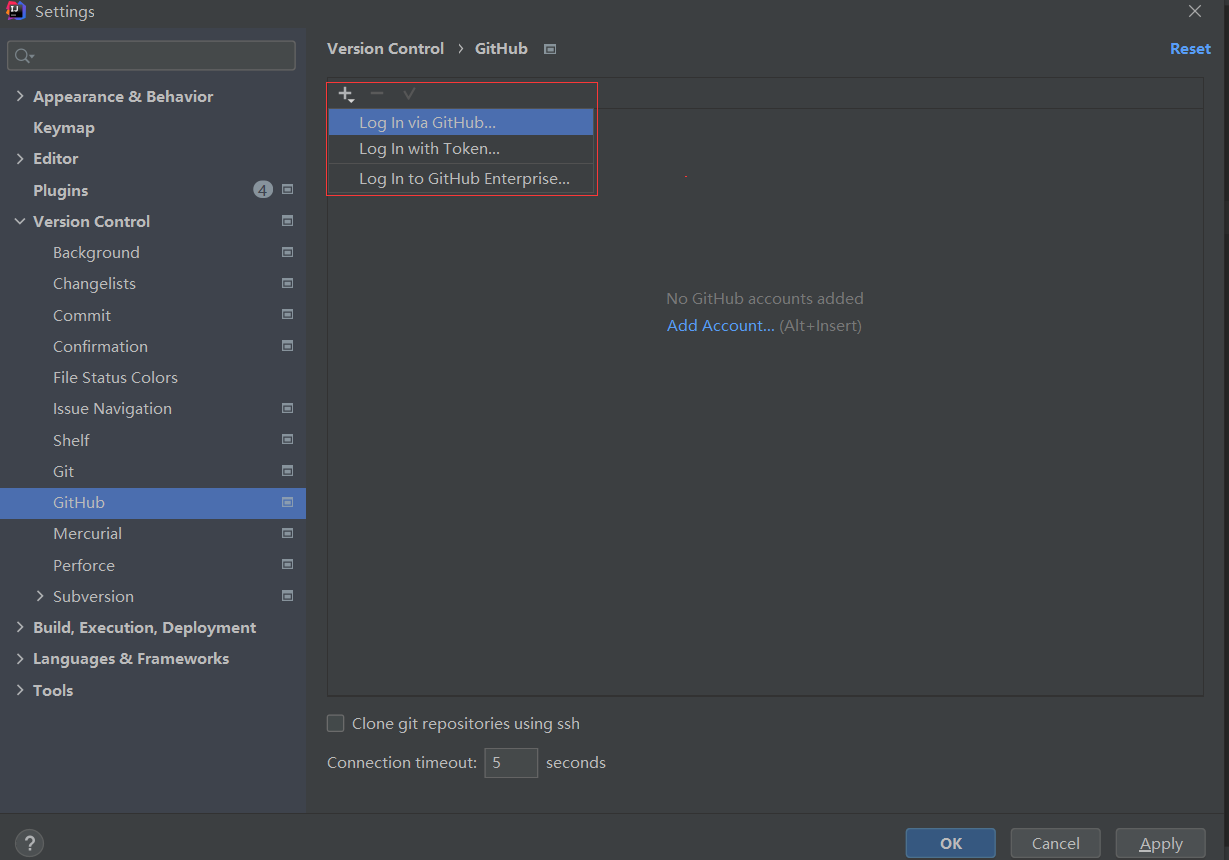Click the project icon on the Background row
1229x860 pixels.
point(287,252)
